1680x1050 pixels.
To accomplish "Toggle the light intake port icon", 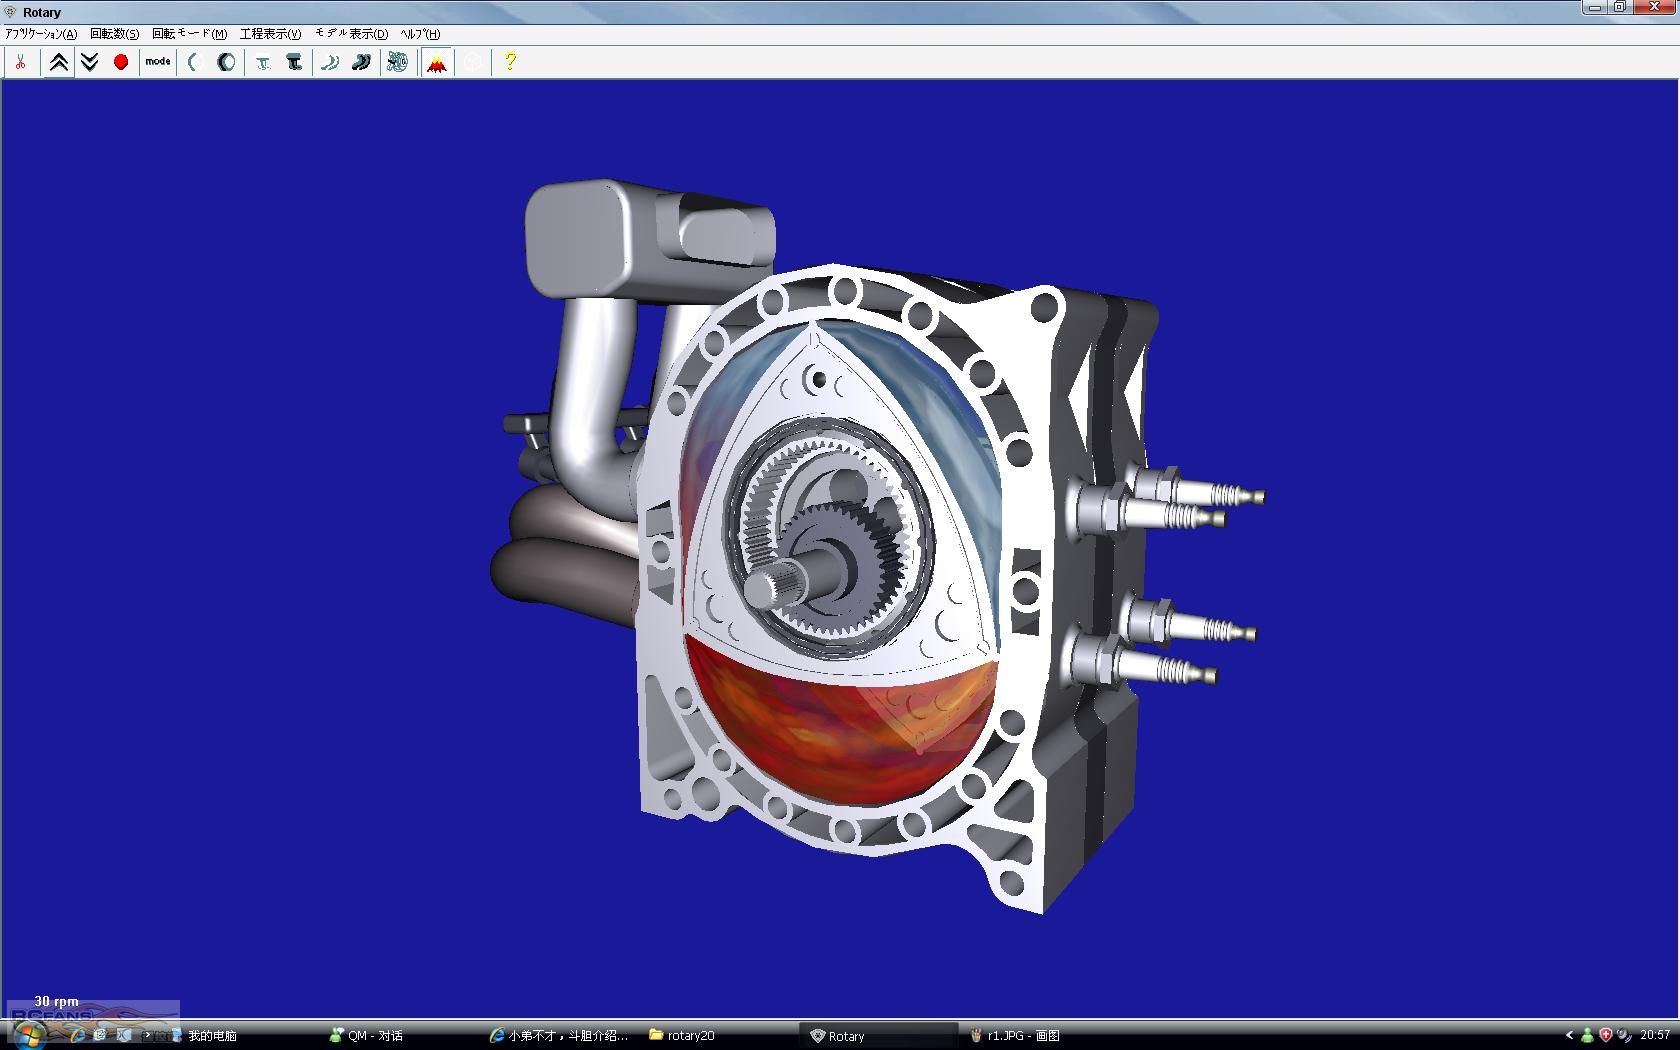I will click(x=263, y=62).
